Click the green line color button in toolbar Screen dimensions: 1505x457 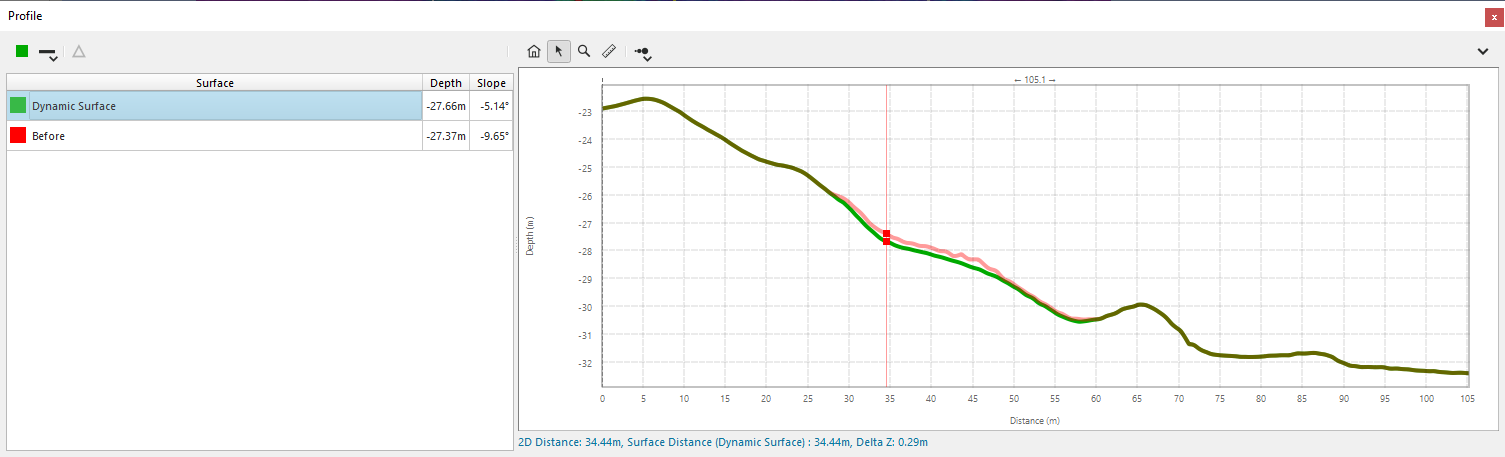click(x=22, y=51)
